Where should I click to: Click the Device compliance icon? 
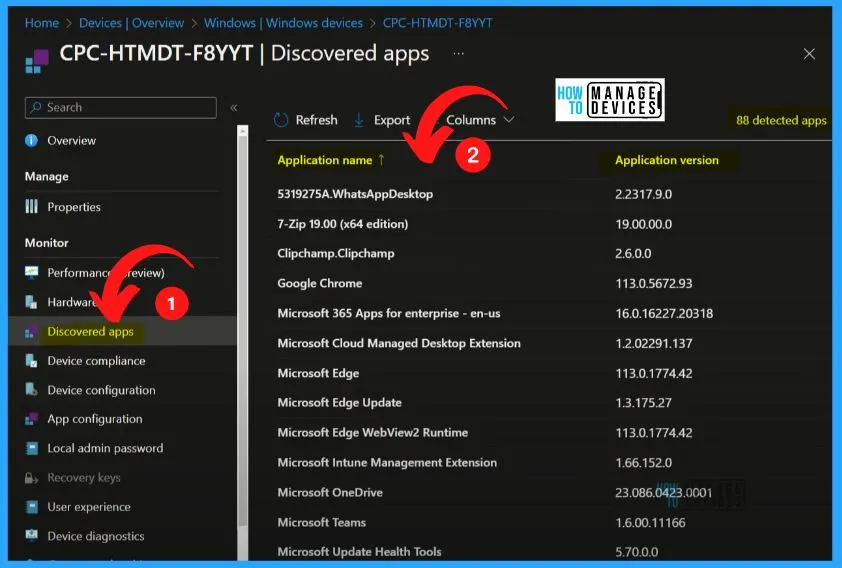pyautogui.click(x=32, y=361)
